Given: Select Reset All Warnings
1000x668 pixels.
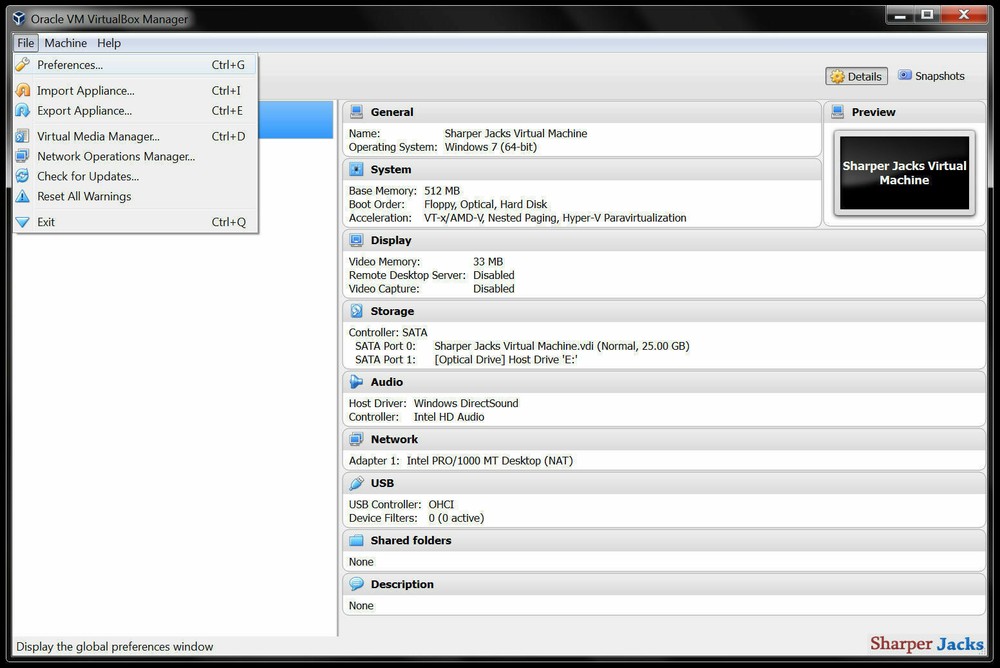Looking at the screenshot, I should click(x=86, y=196).
